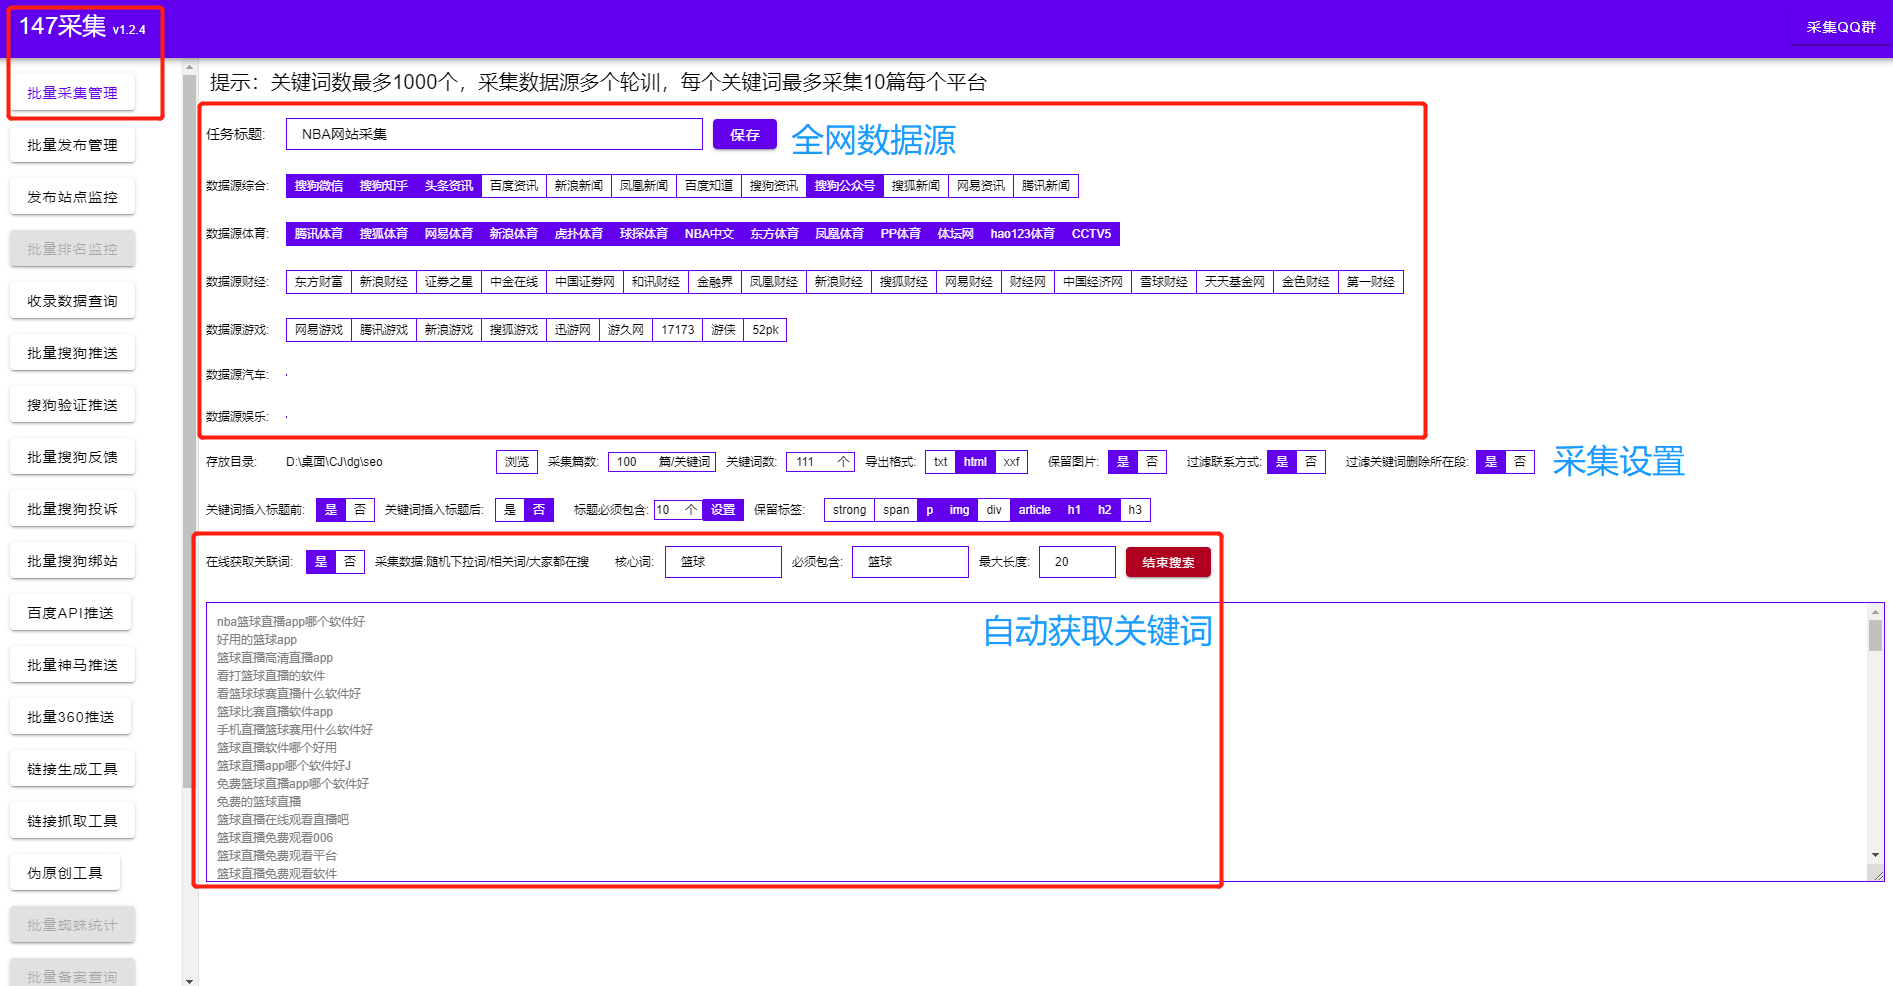This screenshot has height=986, width=1893.
Task: Open 收录数据查询 in the sidebar
Action: click(71, 300)
